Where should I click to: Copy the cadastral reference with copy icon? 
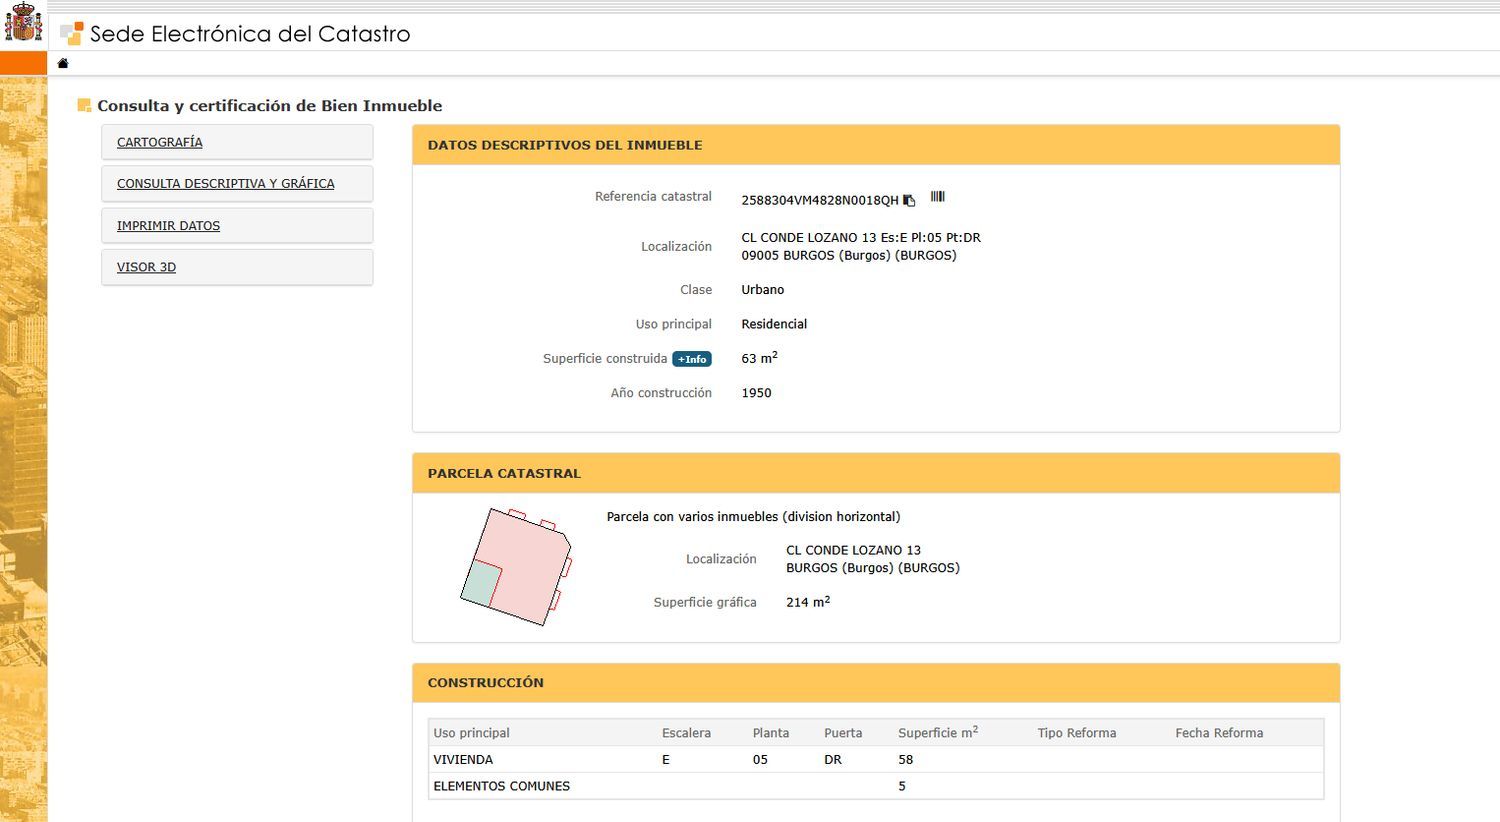(909, 200)
